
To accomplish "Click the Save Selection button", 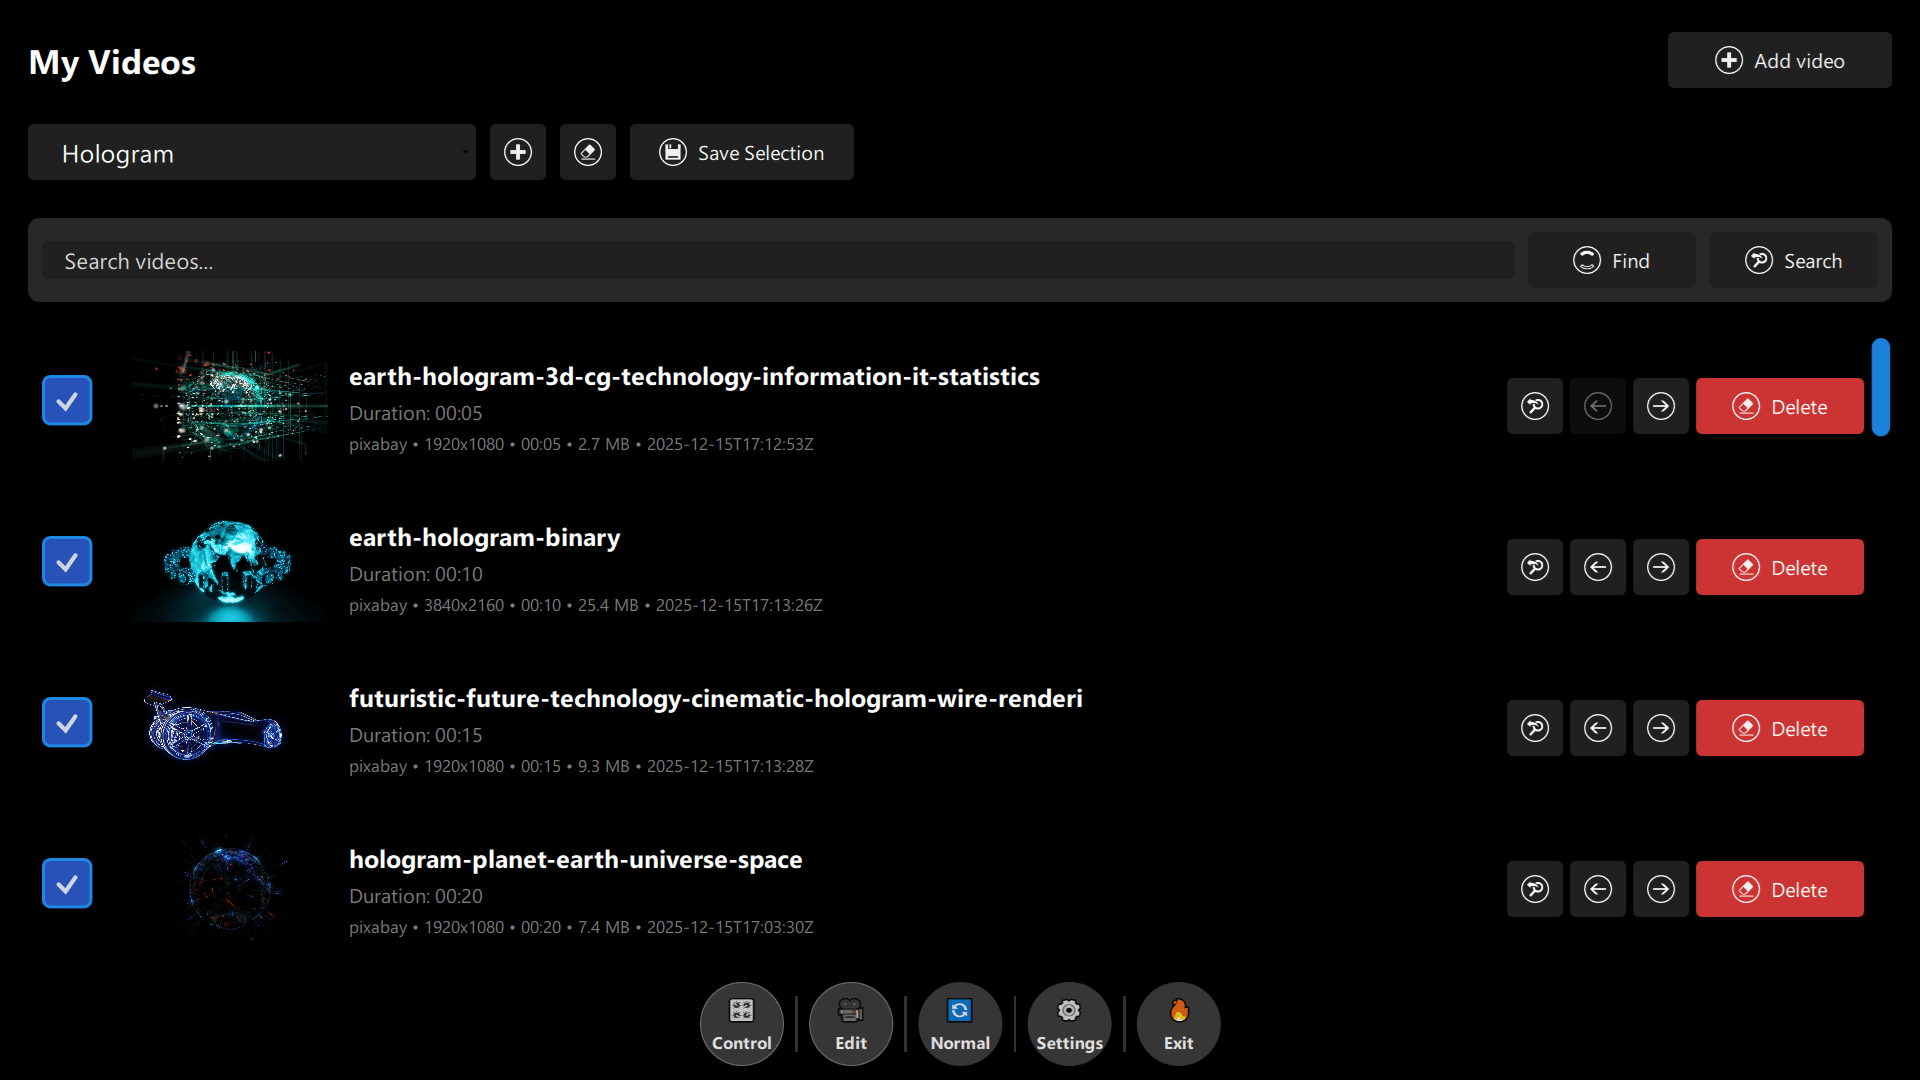I will coord(741,152).
